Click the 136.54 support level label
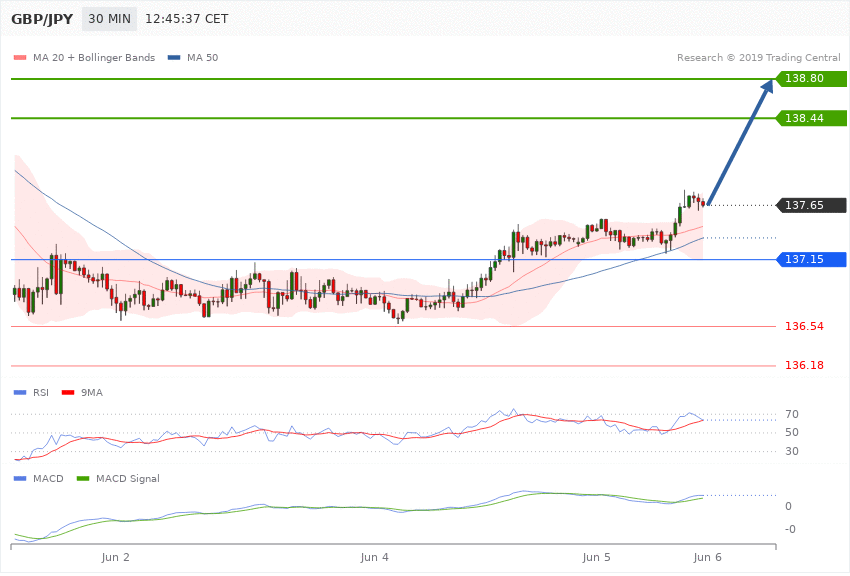850x576 pixels. (x=804, y=326)
